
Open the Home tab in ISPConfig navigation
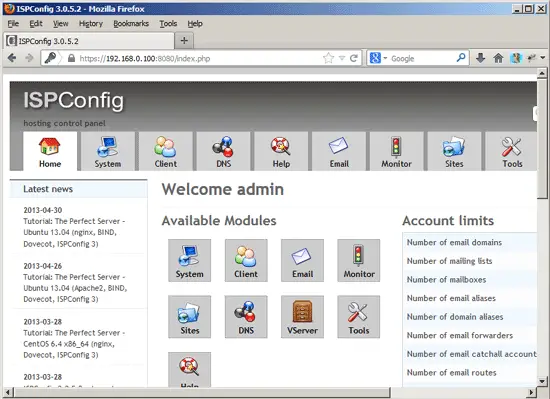(x=50, y=151)
